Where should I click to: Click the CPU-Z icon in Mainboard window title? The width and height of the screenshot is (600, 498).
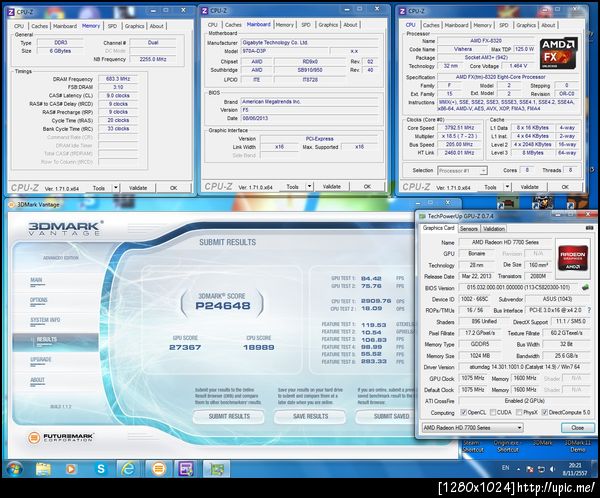205,11
